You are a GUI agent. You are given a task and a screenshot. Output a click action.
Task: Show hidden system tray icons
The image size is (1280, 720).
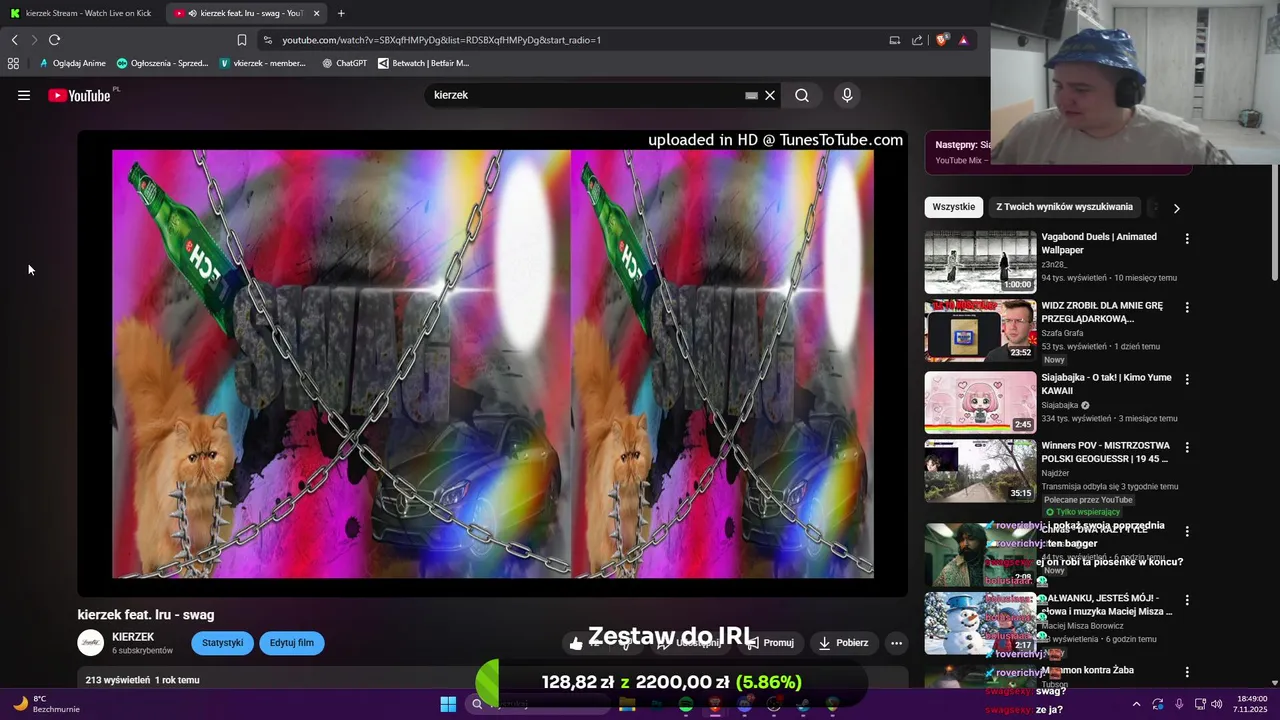coord(1136,704)
